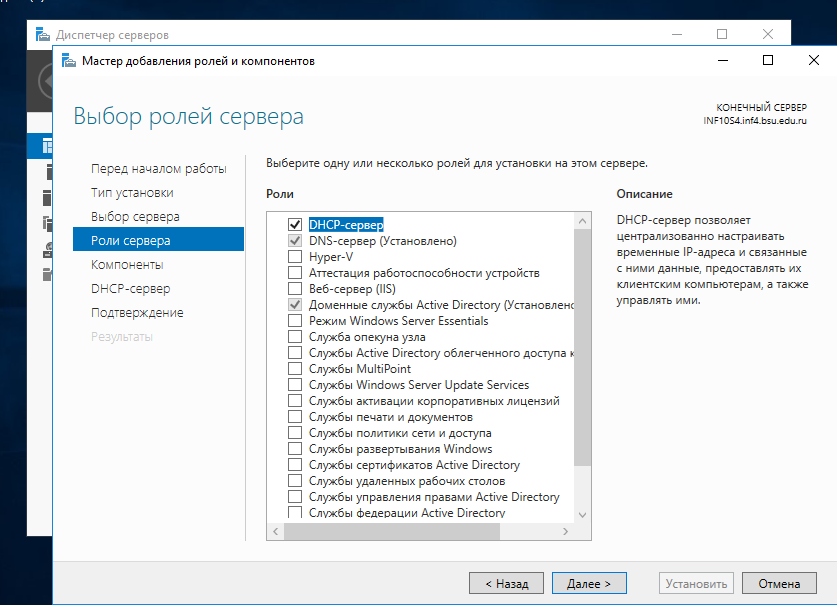This screenshot has width=837, height=605.
Task: Enable Службы развертывания Windows checkbox
Action: tap(295, 449)
